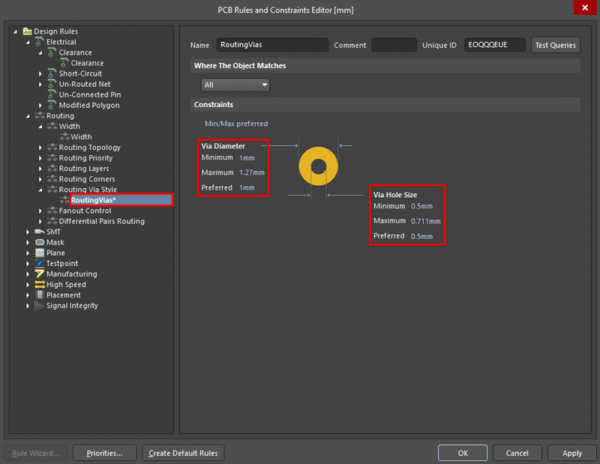This screenshot has width=600, height=464.
Task: Edit Via Hole Size Minimum 0.5mm
Action: click(422, 206)
